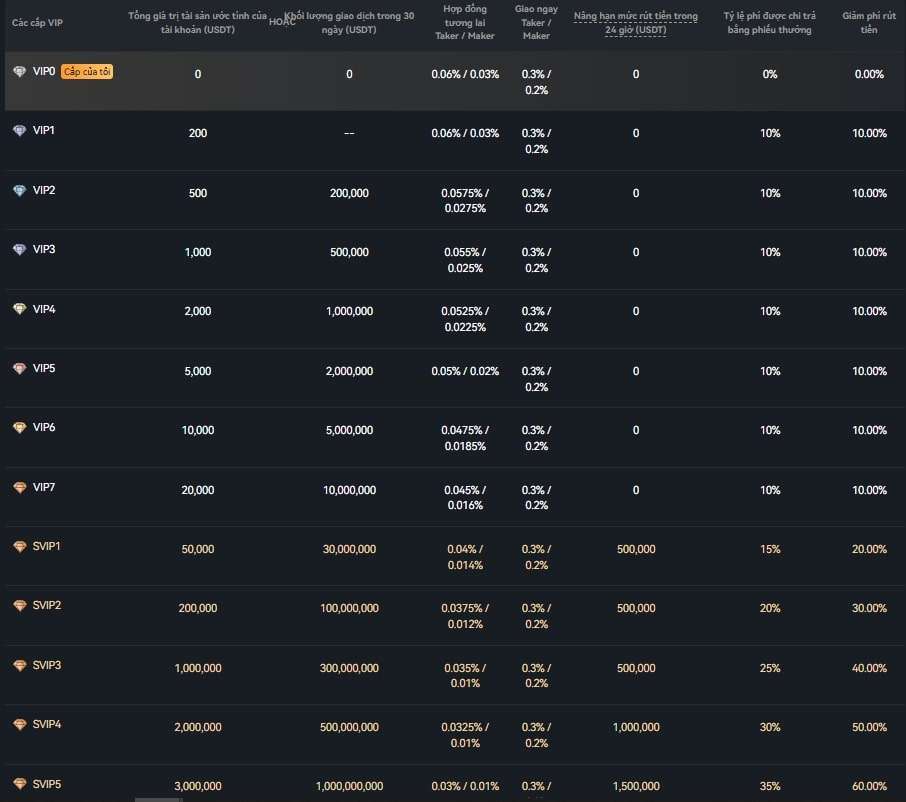Select the SVIP2 row label
Viewport: 906px width, 802px height.
click(x=47, y=605)
